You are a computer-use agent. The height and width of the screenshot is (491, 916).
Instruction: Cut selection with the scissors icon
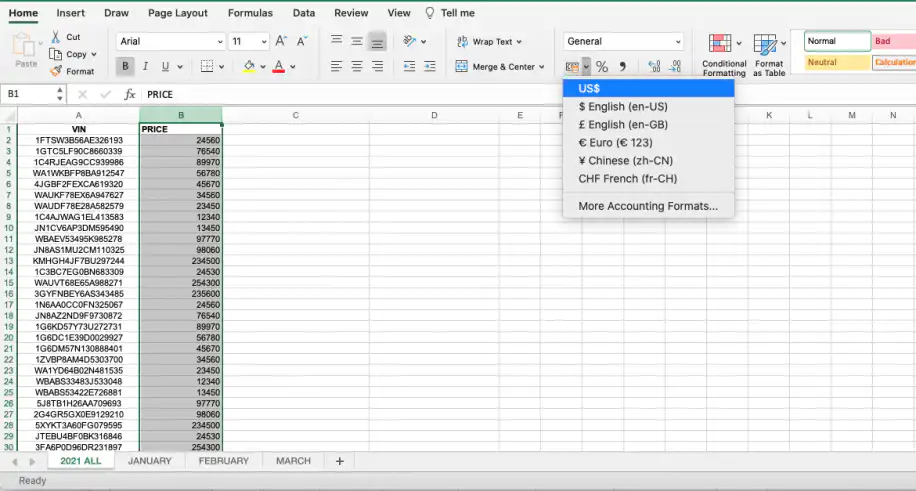coord(55,37)
